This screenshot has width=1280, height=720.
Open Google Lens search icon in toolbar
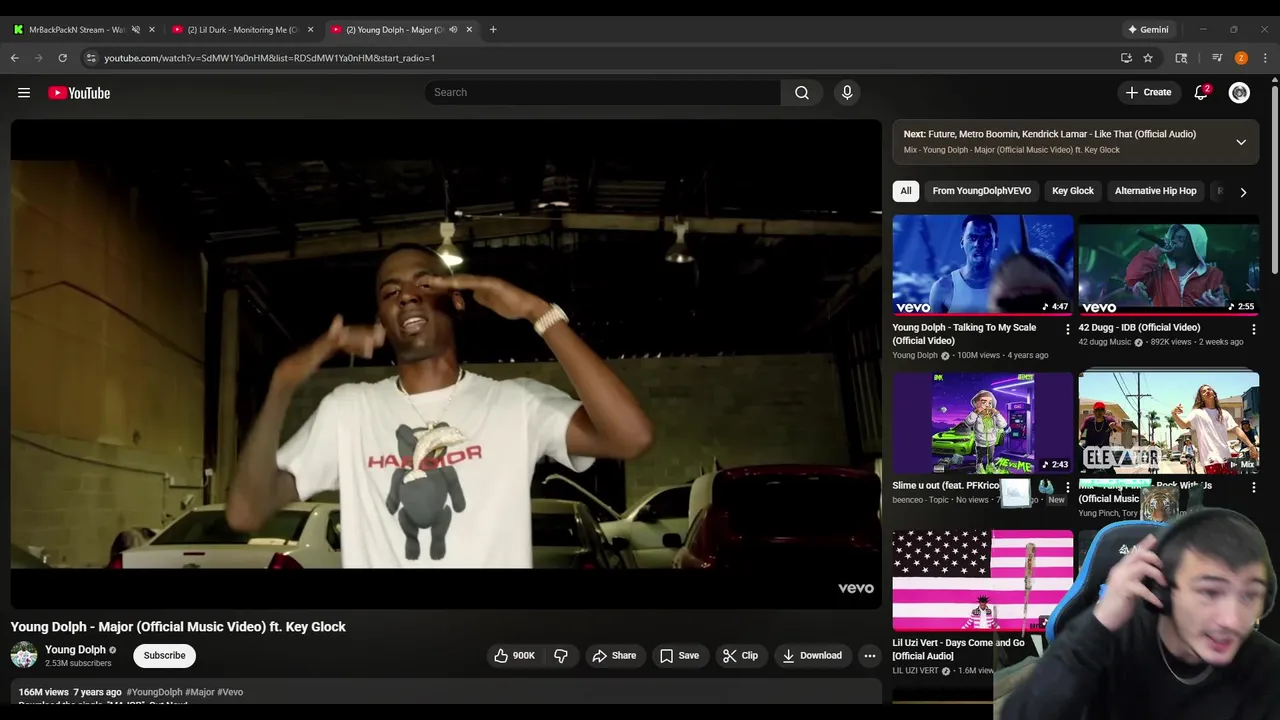tap(1181, 58)
